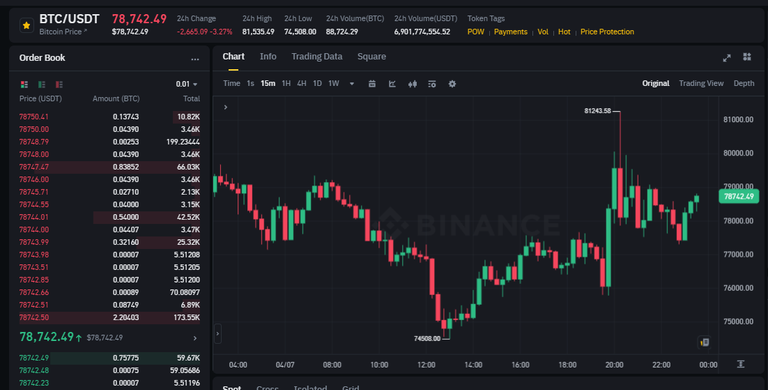
Task: Click the Bitcoin Price link
Action: (x=63, y=31)
